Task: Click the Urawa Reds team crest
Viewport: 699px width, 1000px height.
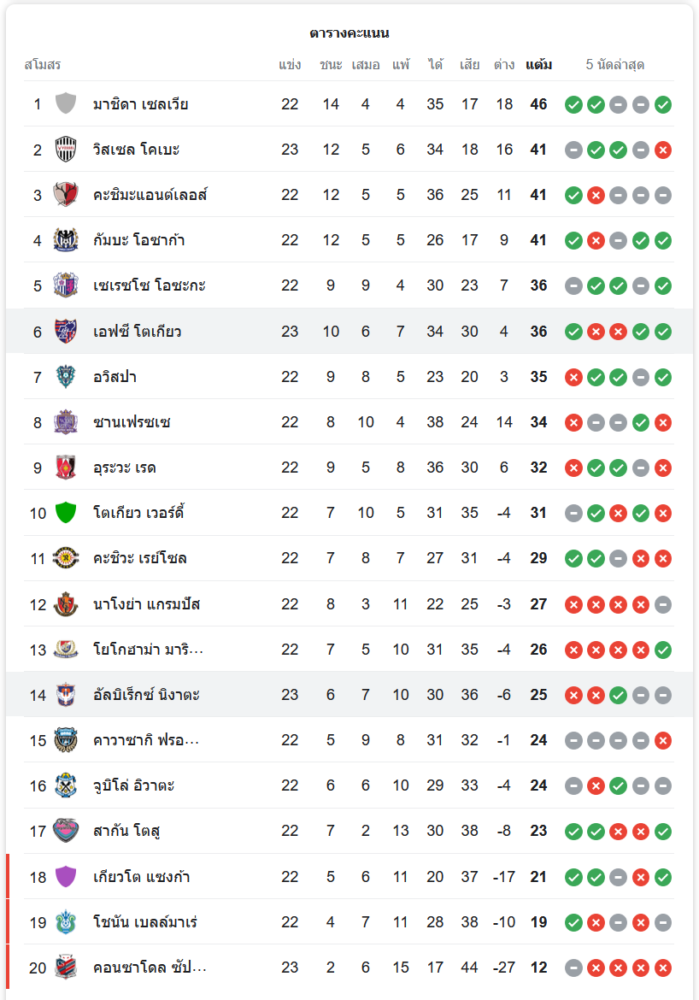Action: [x=66, y=467]
